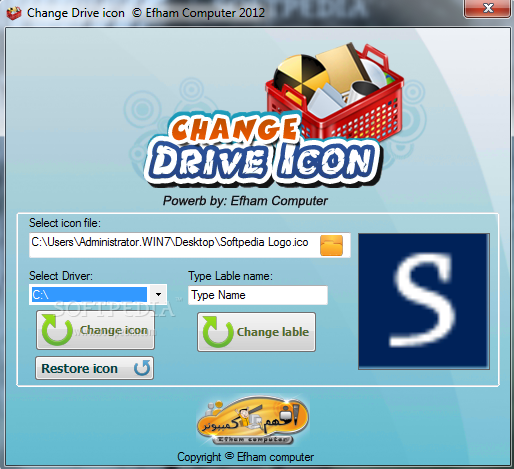Click the Change lable button
This screenshot has width=514, height=469.
coord(256,332)
